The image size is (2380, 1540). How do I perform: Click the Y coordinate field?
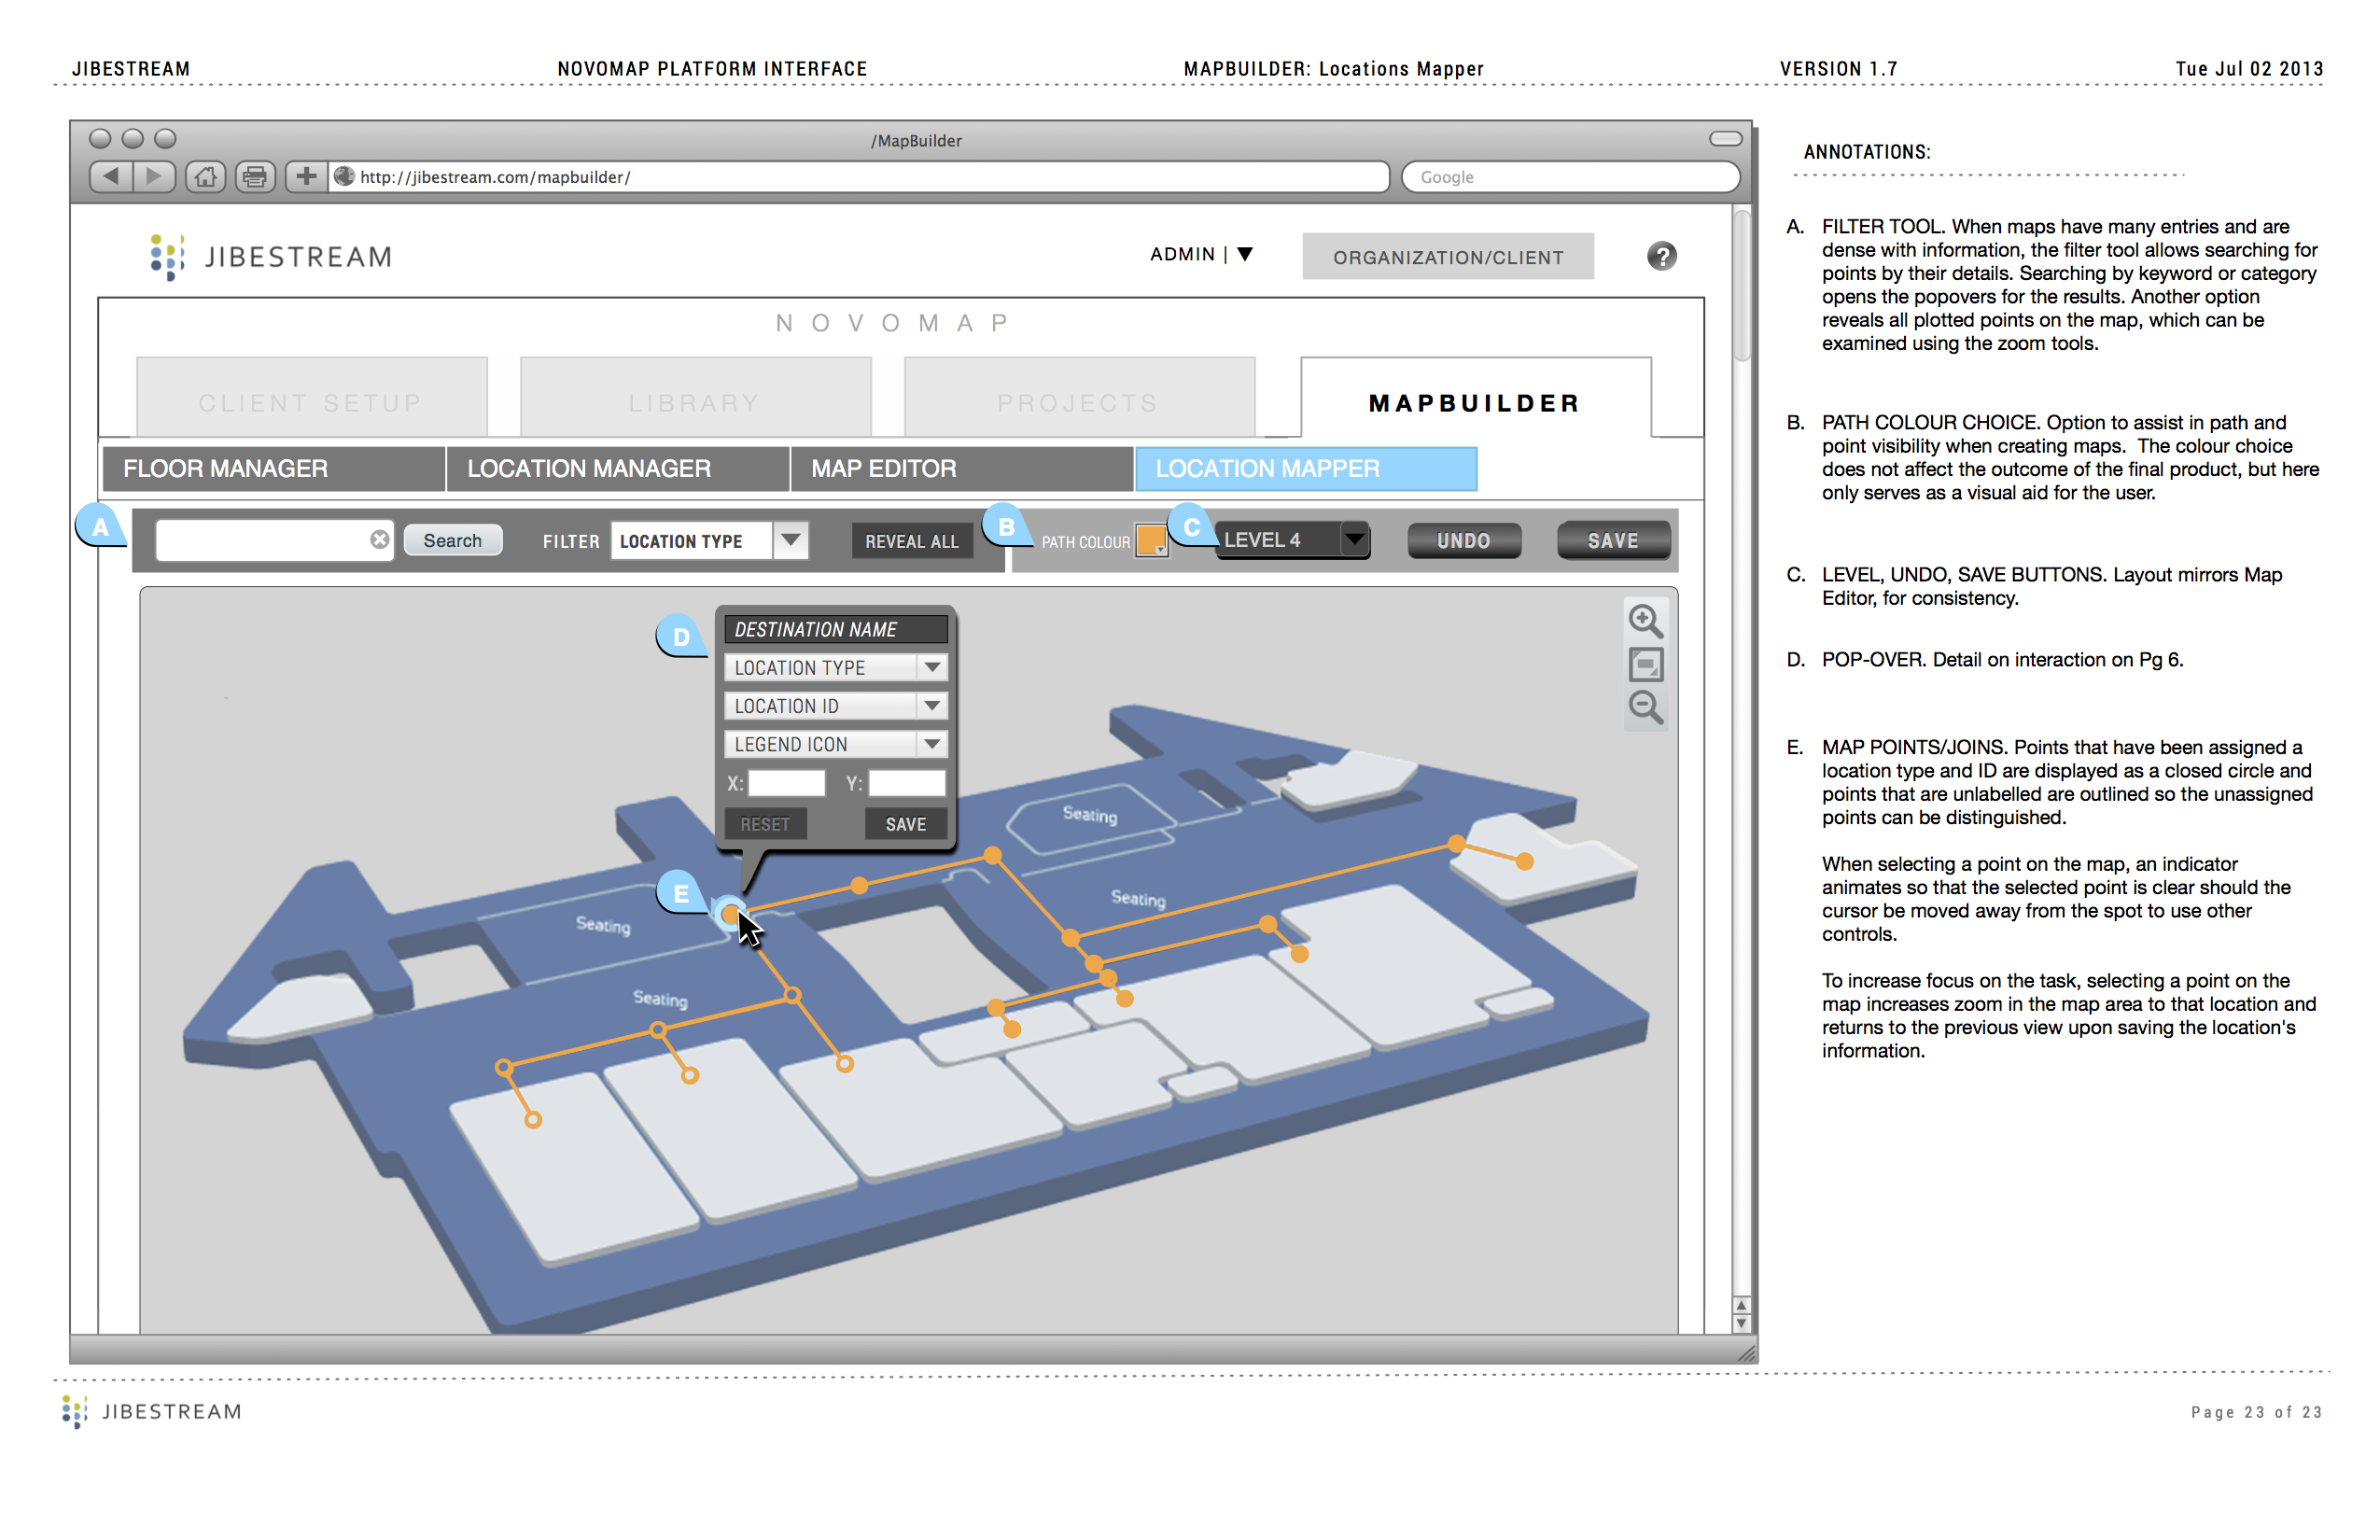coord(907,783)
